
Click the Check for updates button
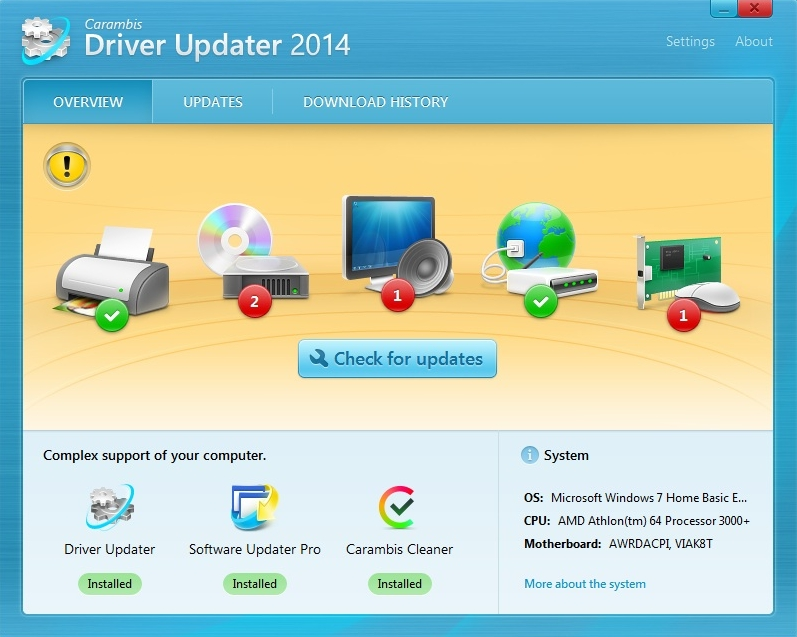[x=397, y=359]
